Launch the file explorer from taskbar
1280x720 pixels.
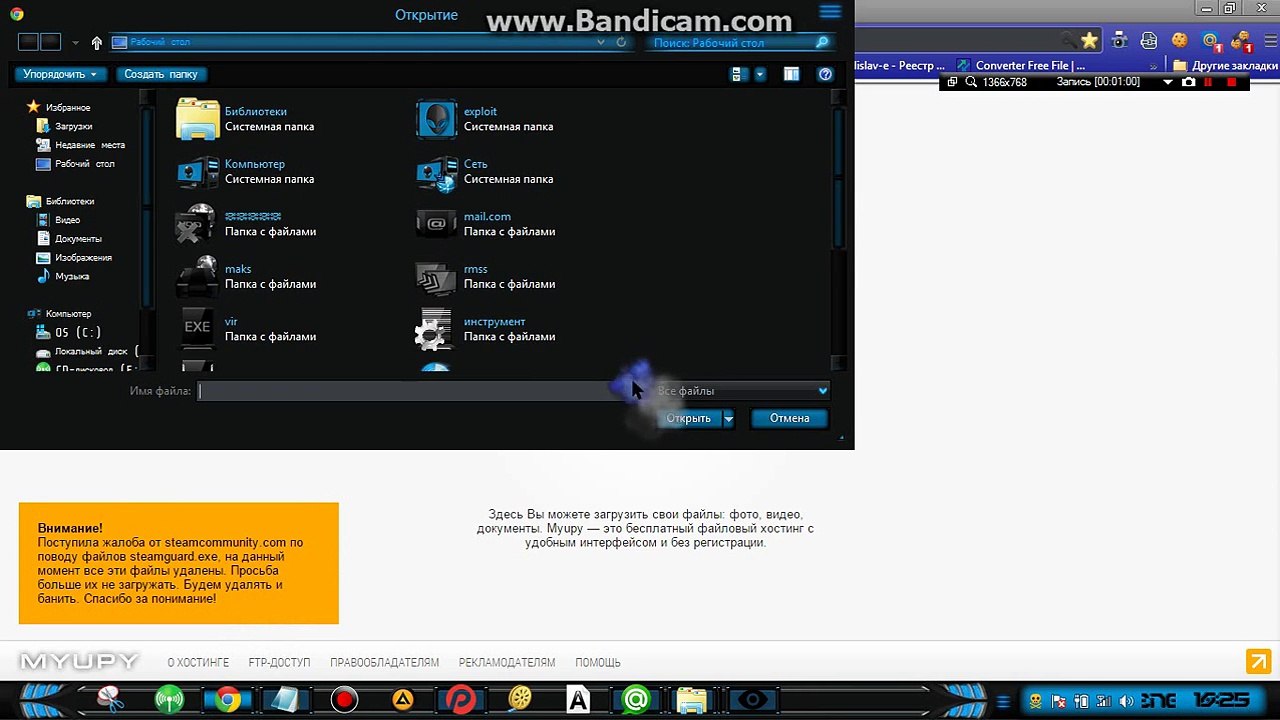[692, 700]
